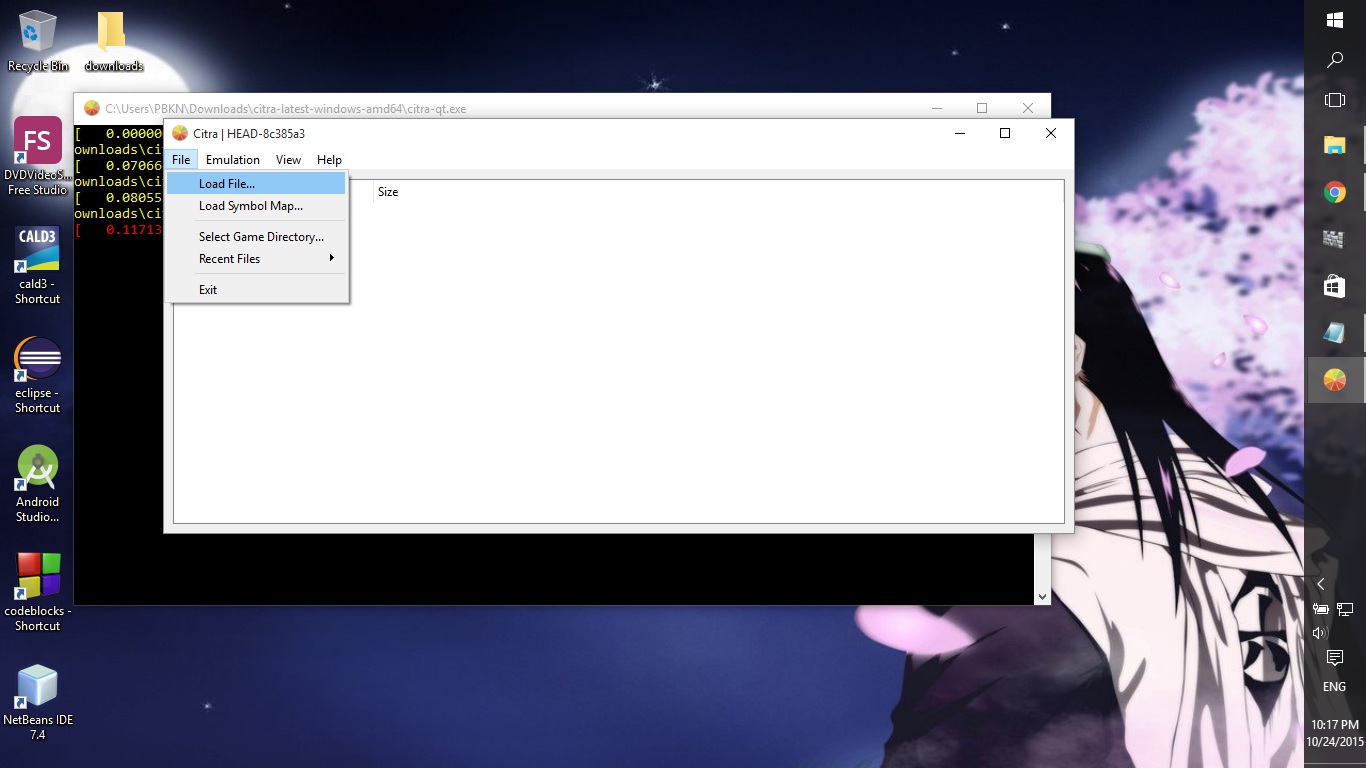Choose Load Symbol Map... menu entry
Image resolution: width=1366 pixels, height=768 pixels.
coord(250,206)
